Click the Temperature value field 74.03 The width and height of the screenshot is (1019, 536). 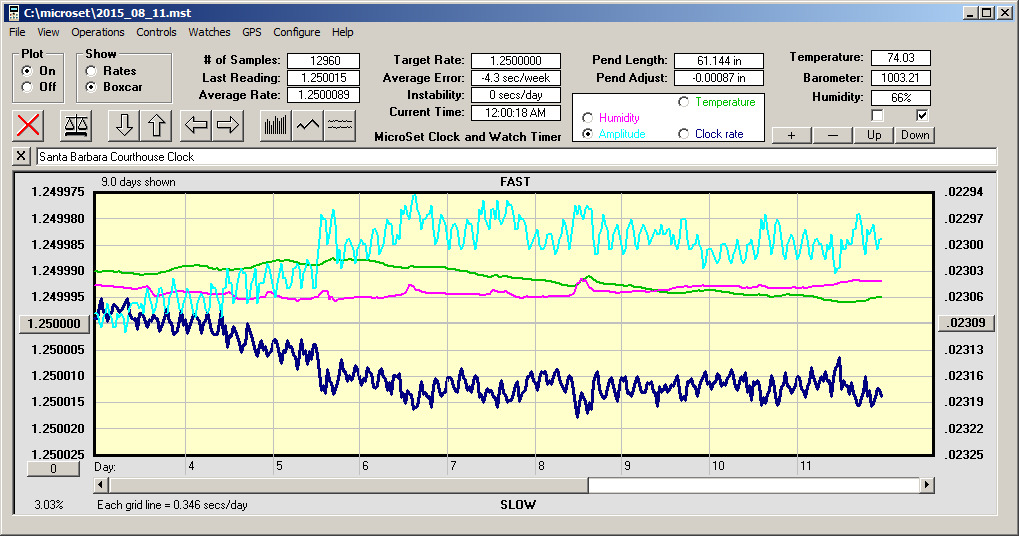point(901,58)
